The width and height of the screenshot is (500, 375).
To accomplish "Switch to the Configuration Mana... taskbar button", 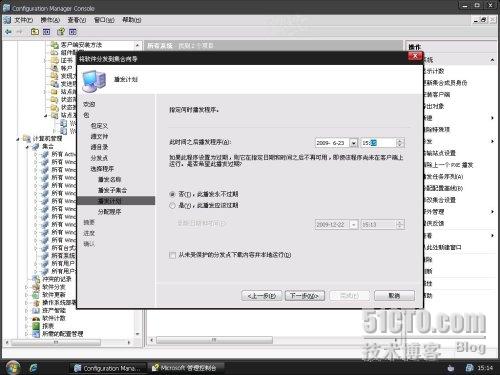I will 107,368.
